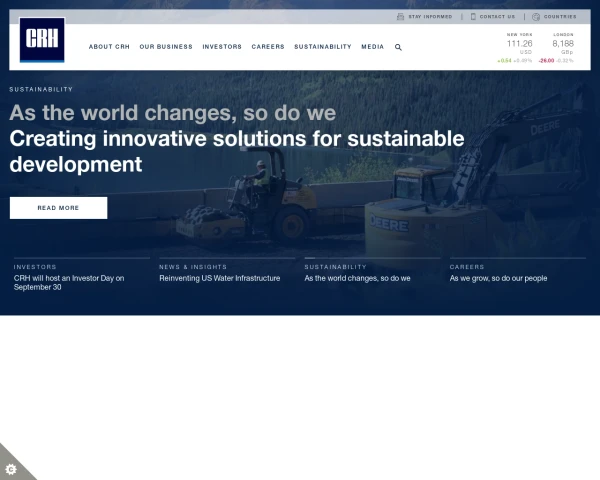Open the Careers menu
The width and height of the screenshot is (600, 480).
coord(268,47)
